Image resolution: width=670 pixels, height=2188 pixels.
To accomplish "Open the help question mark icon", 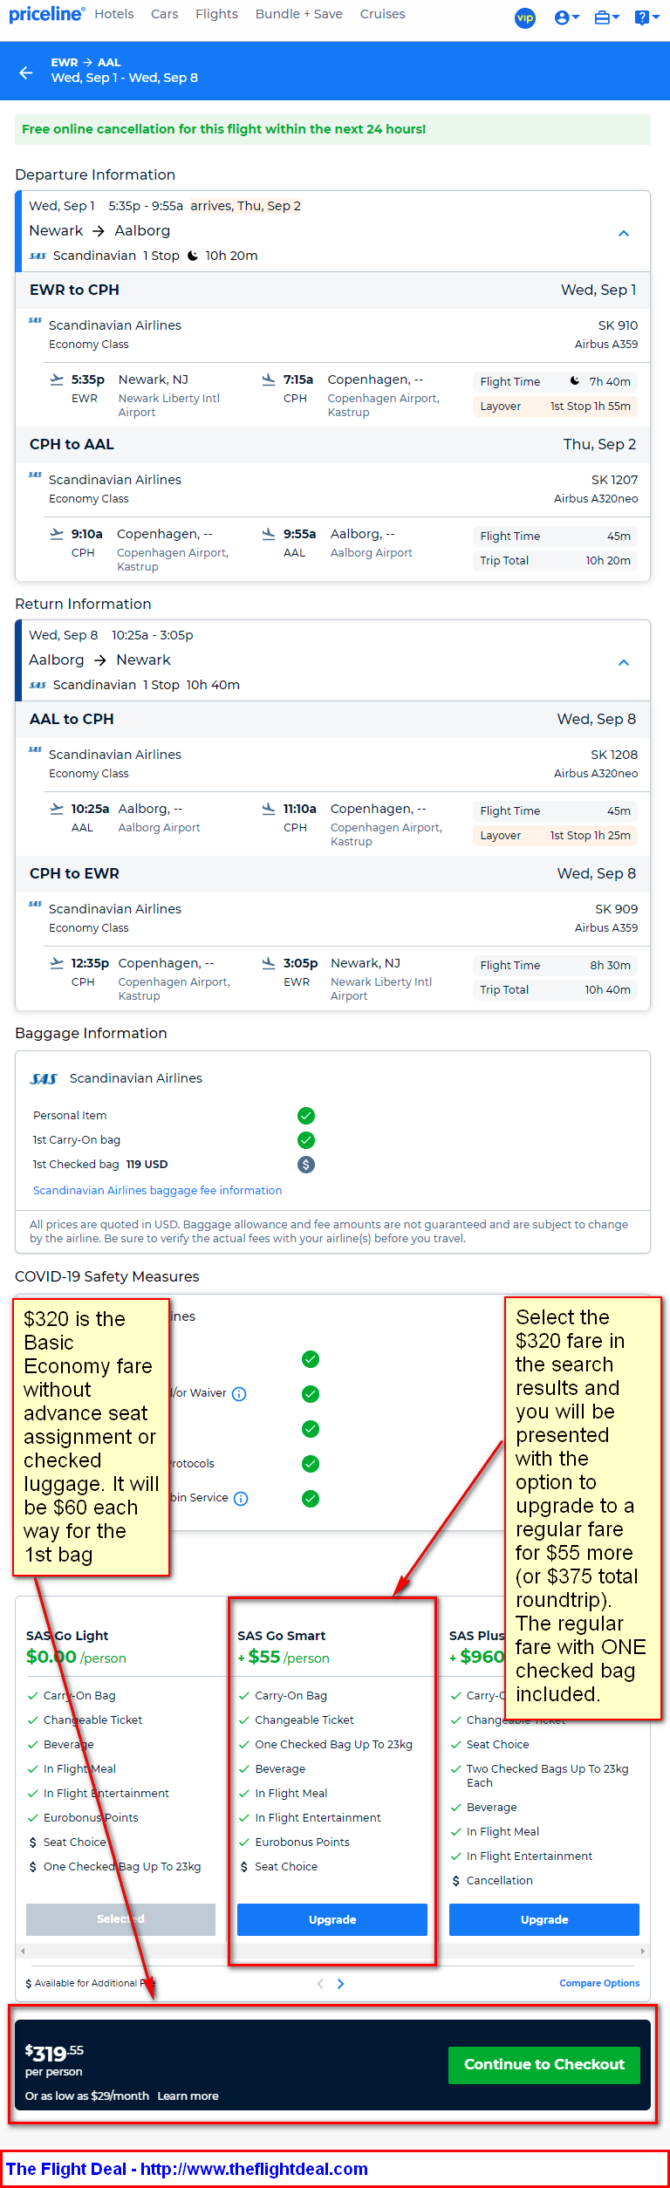I will click(646, 17).
